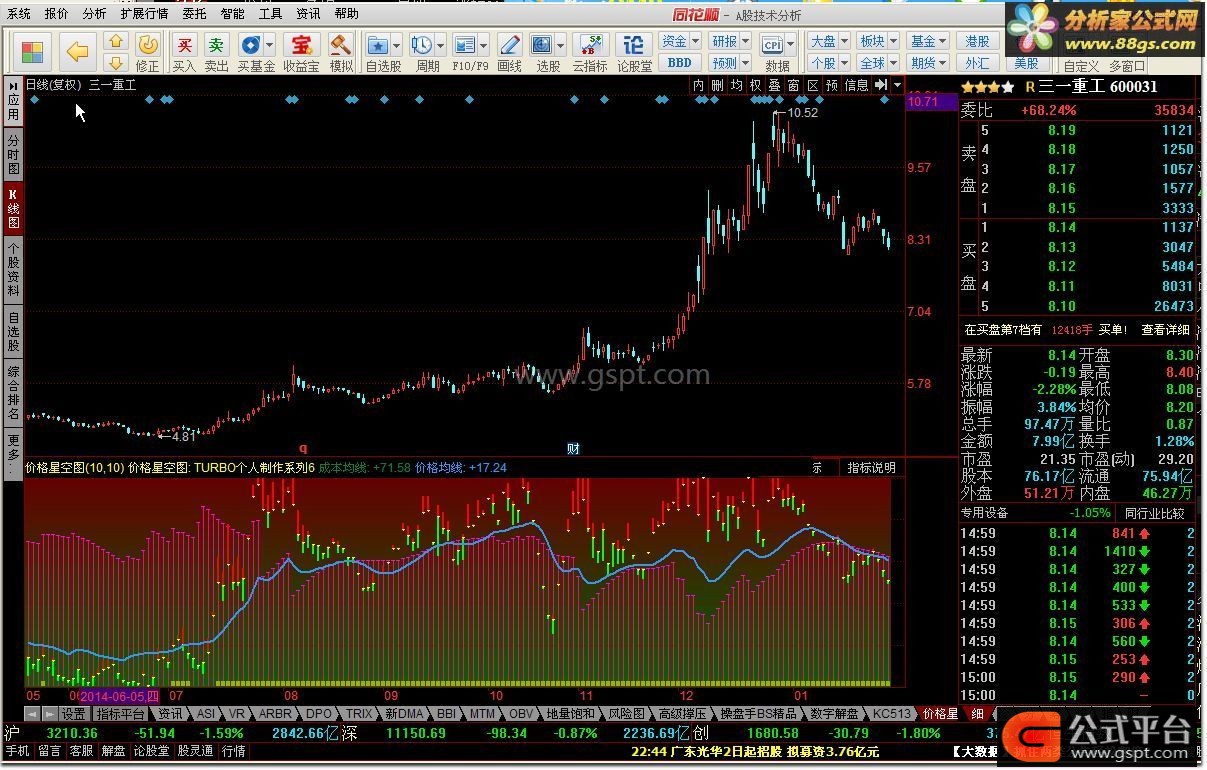Click the colorful home grid icon
The width and height of the screenshot is (1207, 770).
pos(33,51)
